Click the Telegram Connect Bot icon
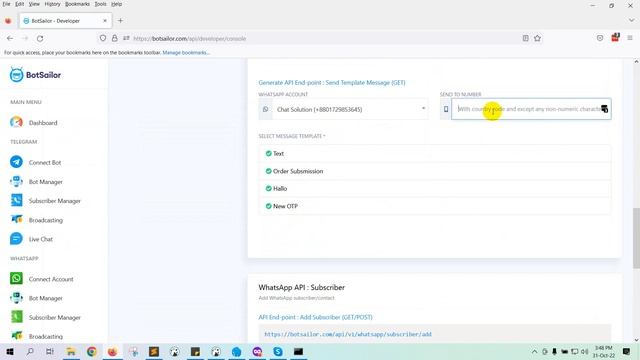640x360 pixels. point(16,162)
